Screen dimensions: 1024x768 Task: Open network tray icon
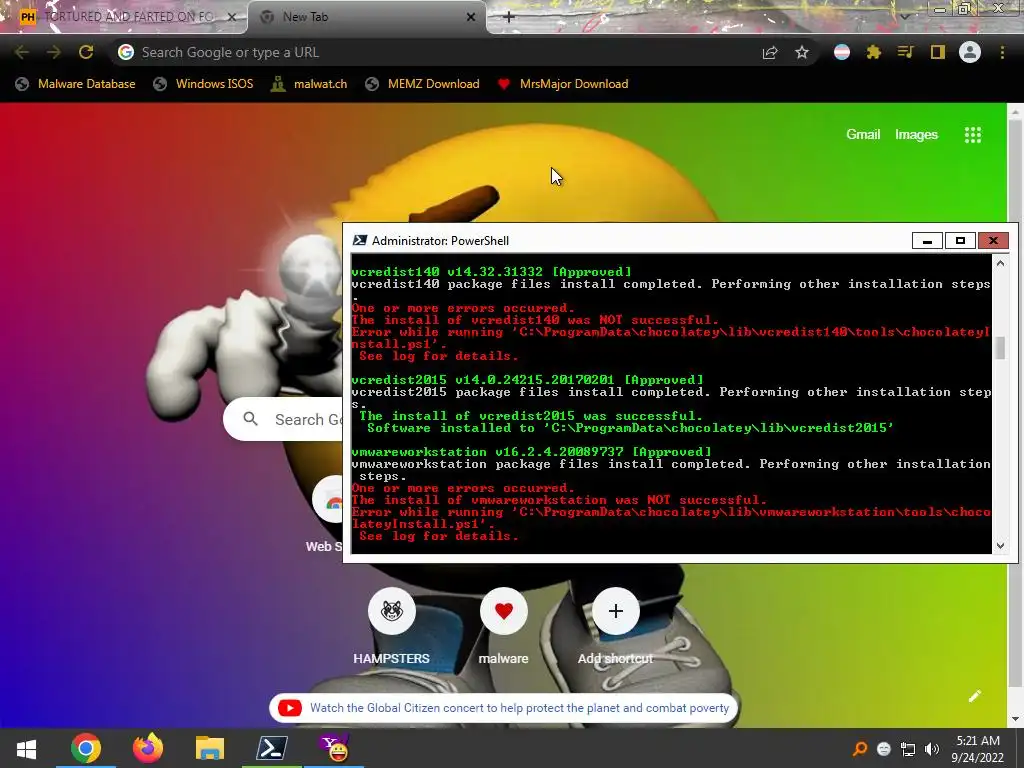(908, 749)
